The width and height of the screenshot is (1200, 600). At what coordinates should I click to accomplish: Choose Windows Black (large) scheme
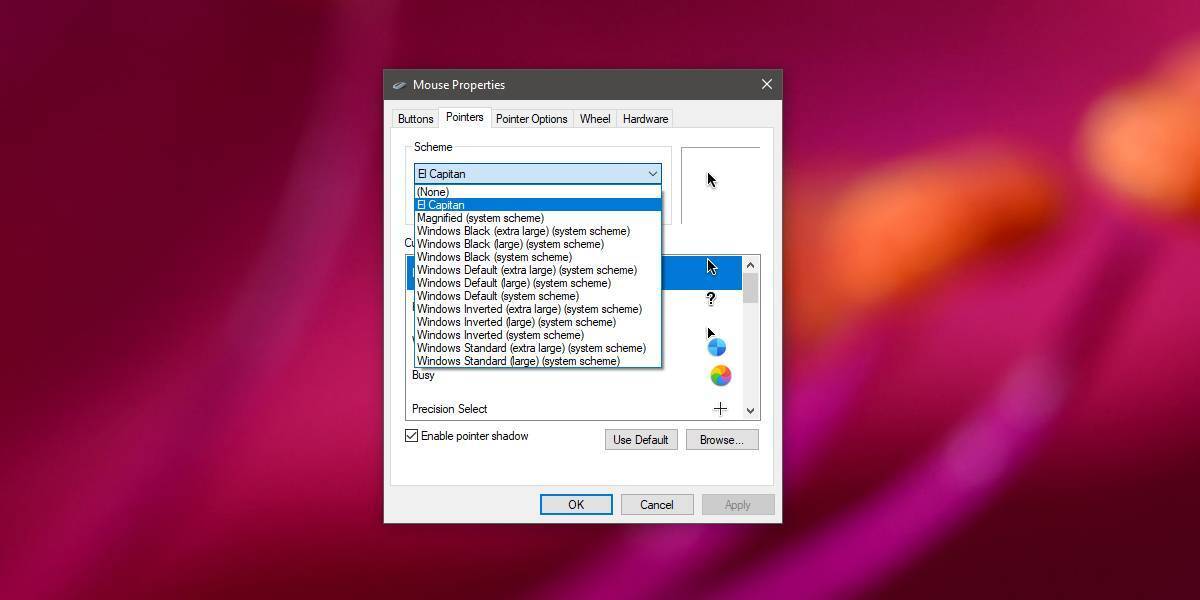coord(538,244)
